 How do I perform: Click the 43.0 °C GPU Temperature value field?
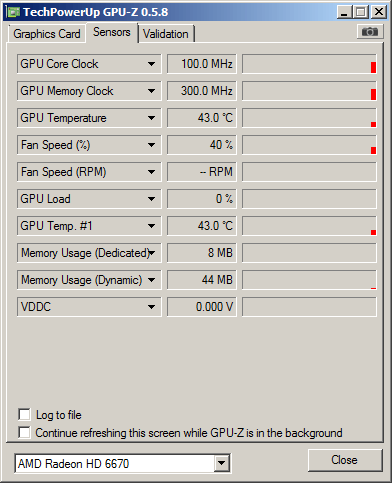(201, 118)
